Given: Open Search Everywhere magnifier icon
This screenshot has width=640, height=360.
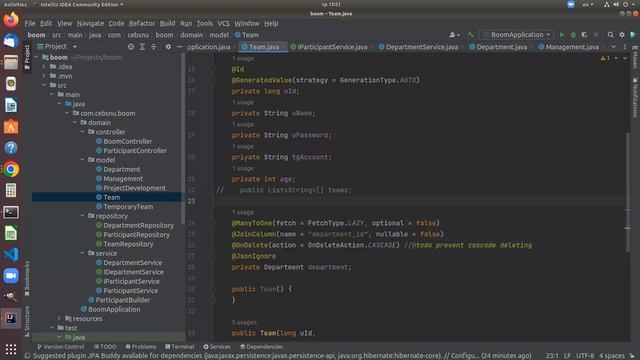Looking at the screenshot, I should pos(610,35).
